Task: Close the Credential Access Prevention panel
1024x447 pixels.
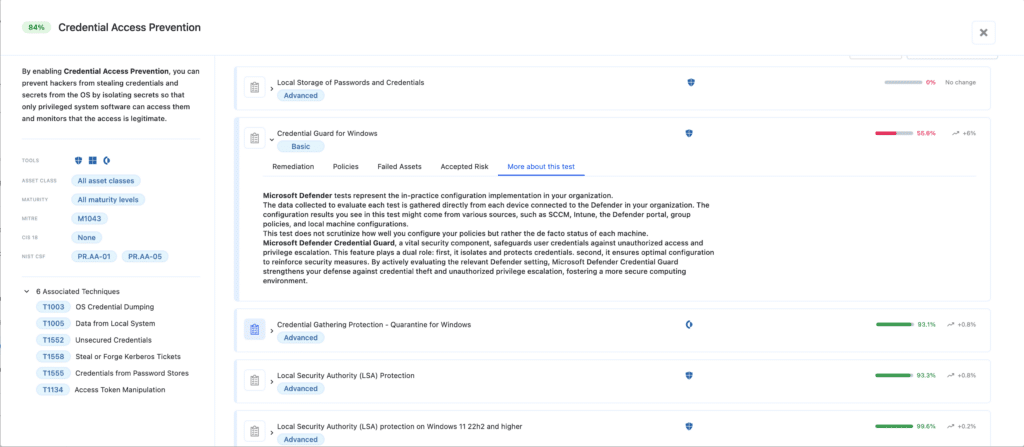Action: tap(983, 32)
